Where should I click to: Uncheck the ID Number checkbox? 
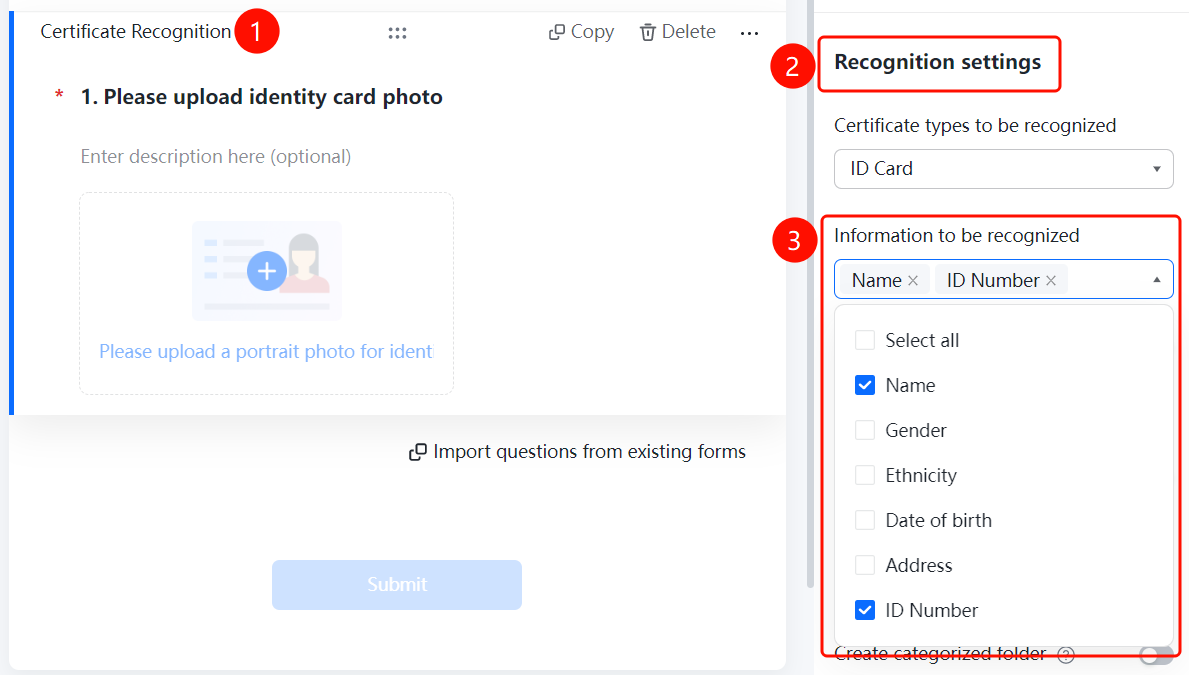point(864,611)
